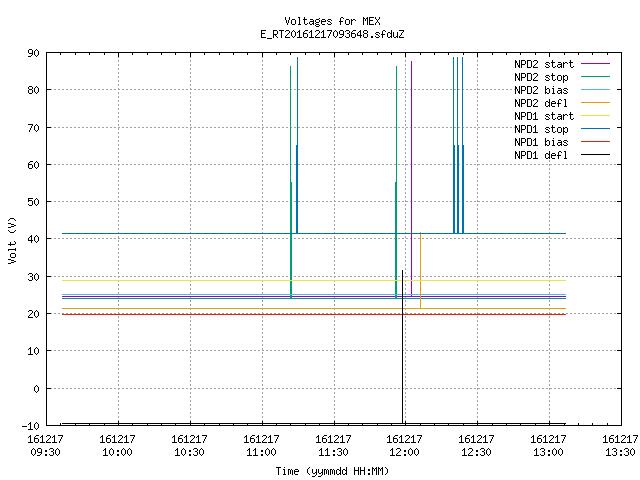The image size is (640, 480).
Task: Click the green NPD2 stop spike before 12:00
Action: (396, 180)
